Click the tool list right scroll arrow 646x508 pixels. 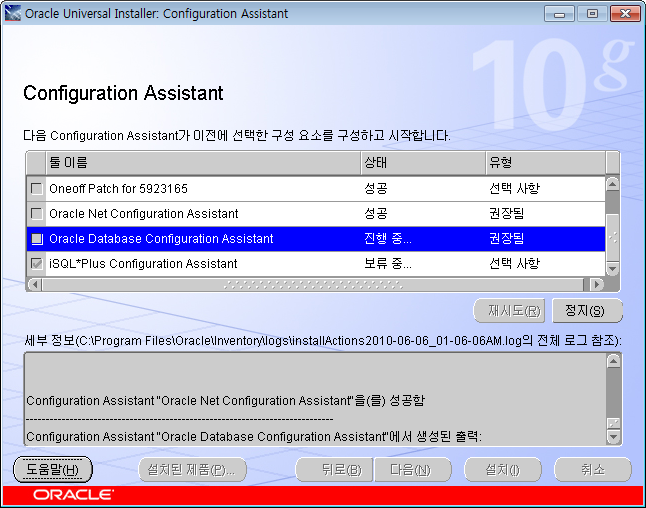click(x=597, y=284)
